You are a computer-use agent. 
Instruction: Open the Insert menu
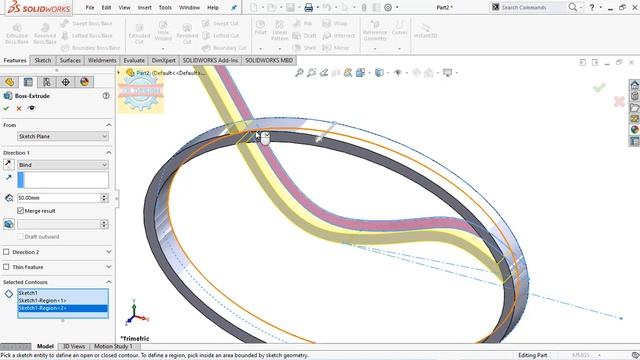[x=144, y=7]
